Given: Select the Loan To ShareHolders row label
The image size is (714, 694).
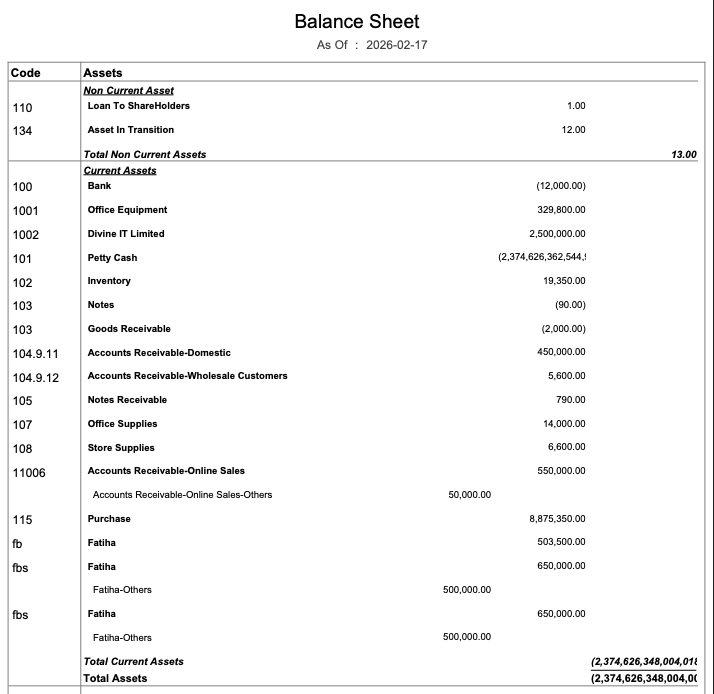Looking at the screenshot, I should pos(138,106).
